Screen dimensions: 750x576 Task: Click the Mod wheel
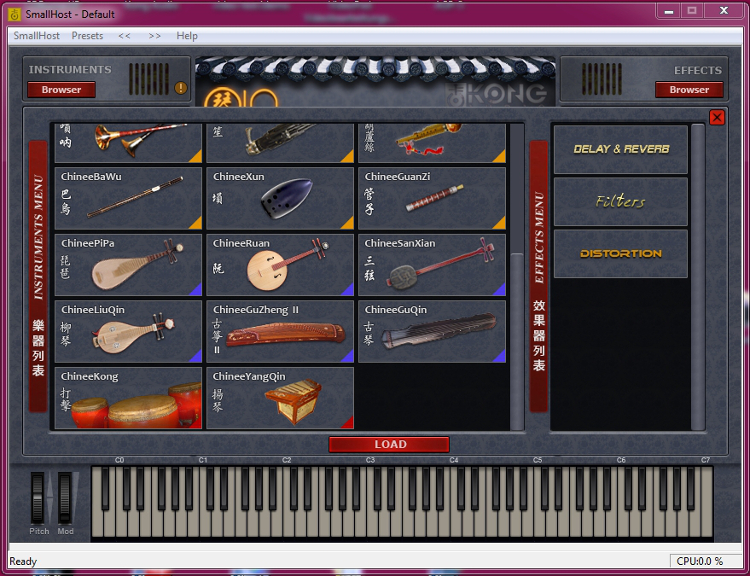(65, 498)
